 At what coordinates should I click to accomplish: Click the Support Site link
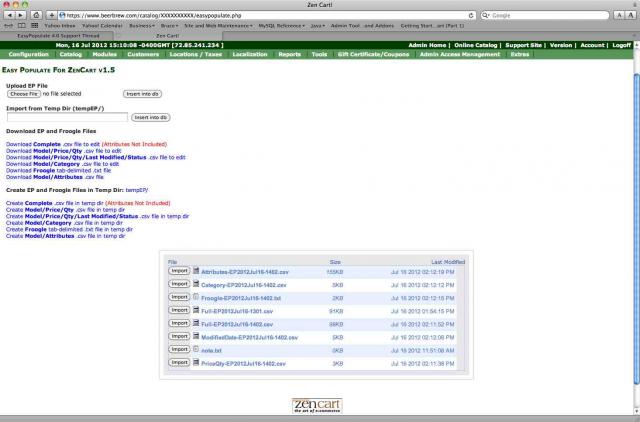pos(523,45)
